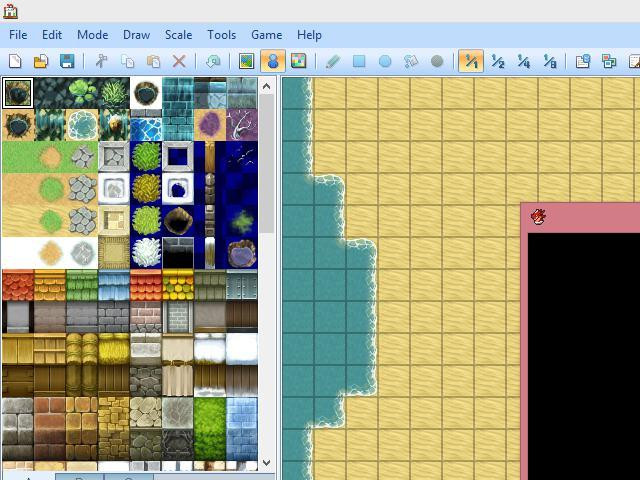
Task: Open the Resource Manager icon
Action: (x=609, y=61)
